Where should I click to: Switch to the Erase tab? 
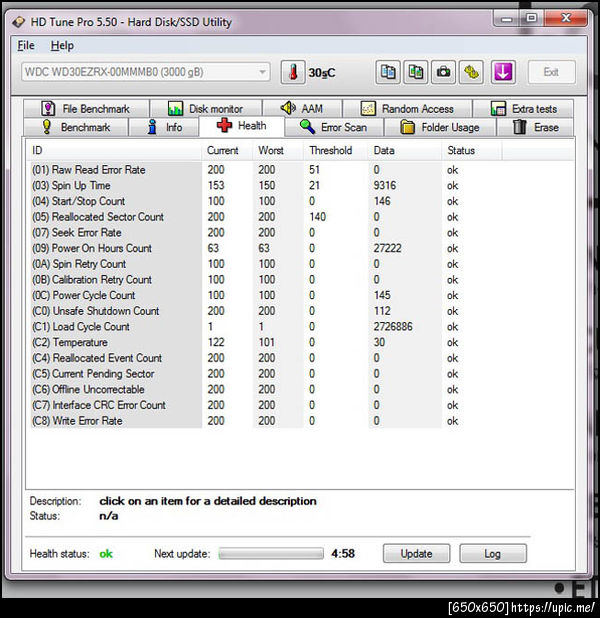pos(535,127)
